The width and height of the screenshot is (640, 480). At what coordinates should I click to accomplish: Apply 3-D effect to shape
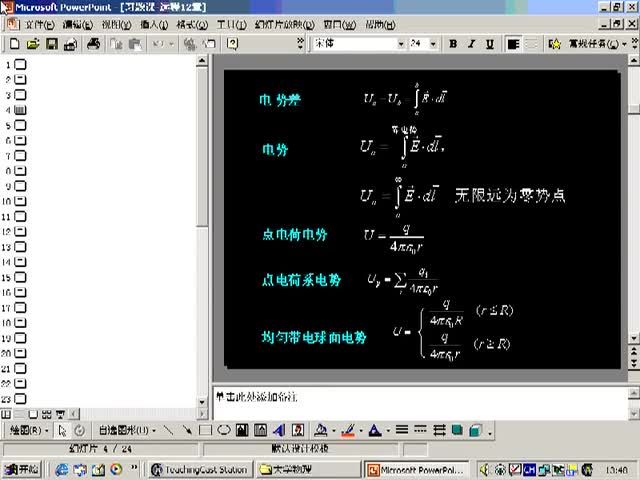[x=475, y=430]
